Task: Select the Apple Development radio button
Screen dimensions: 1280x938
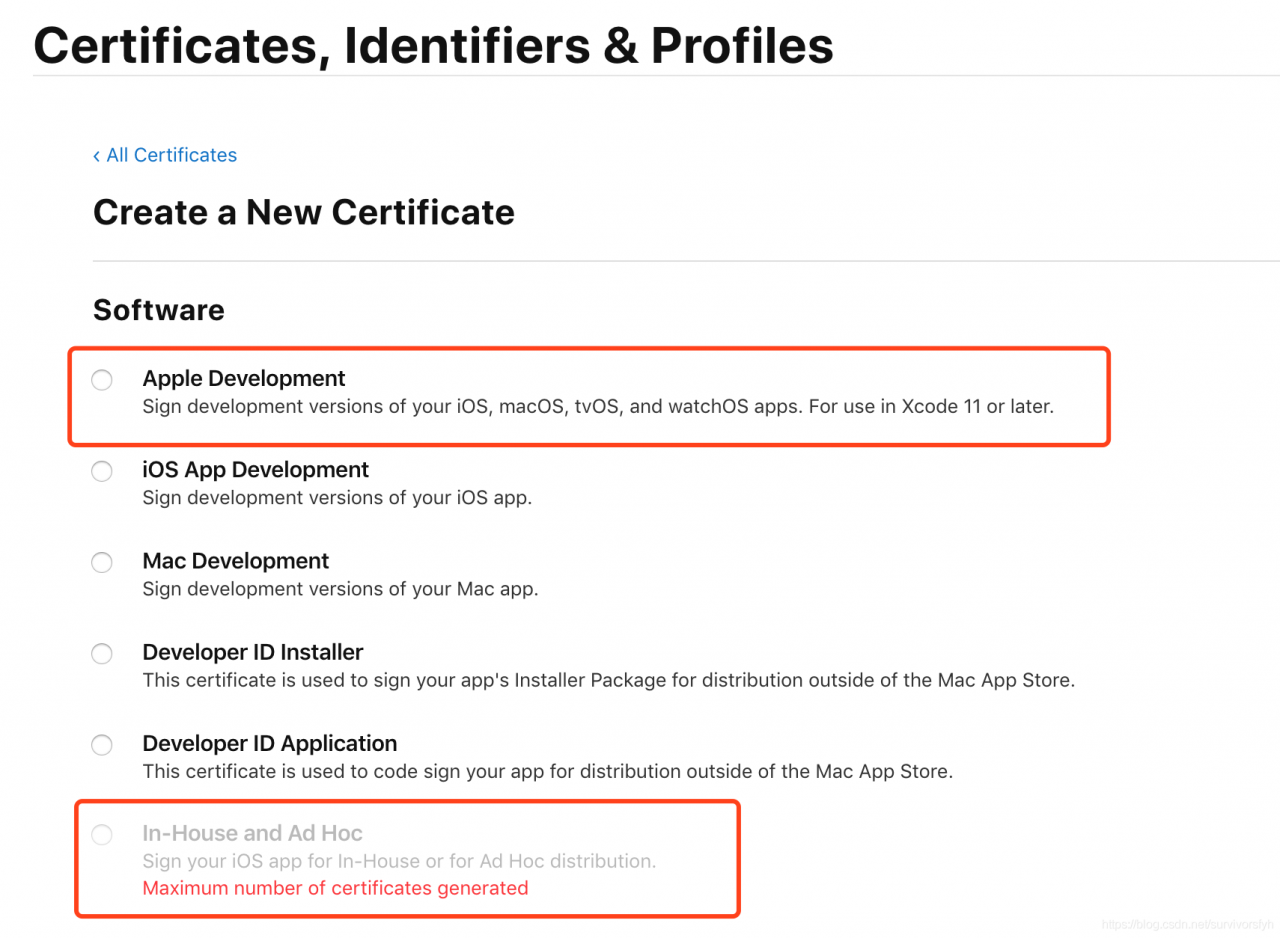Action: point(102,380)
